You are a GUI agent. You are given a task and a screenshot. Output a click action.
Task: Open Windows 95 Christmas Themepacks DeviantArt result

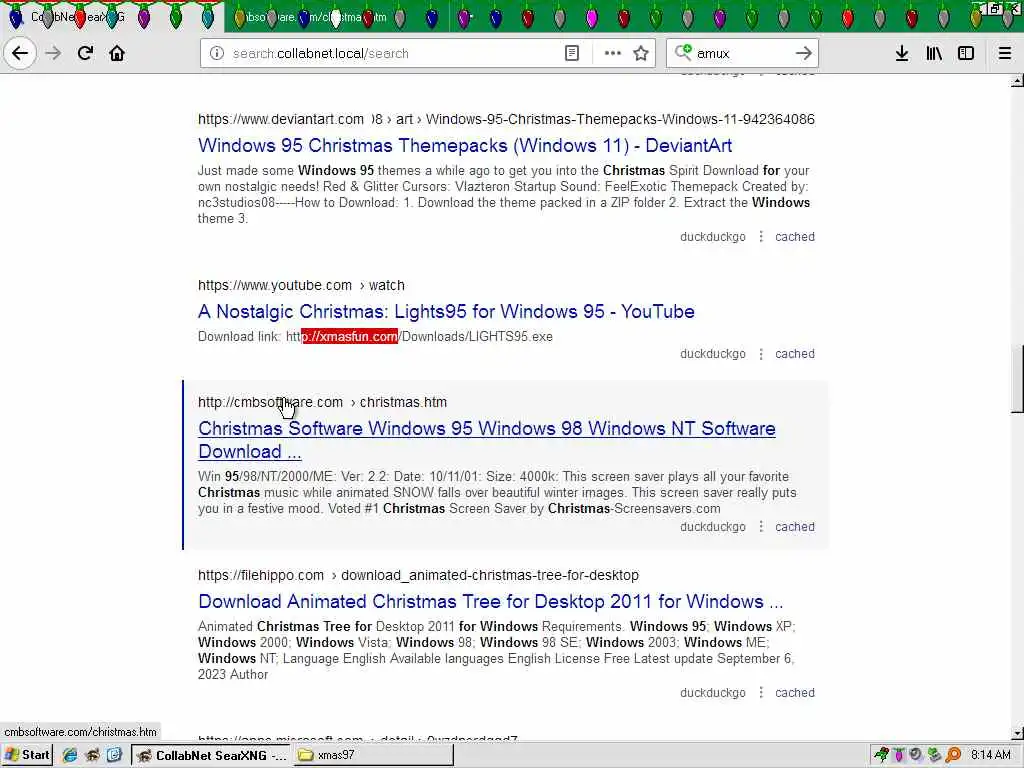tap(465, 145)
